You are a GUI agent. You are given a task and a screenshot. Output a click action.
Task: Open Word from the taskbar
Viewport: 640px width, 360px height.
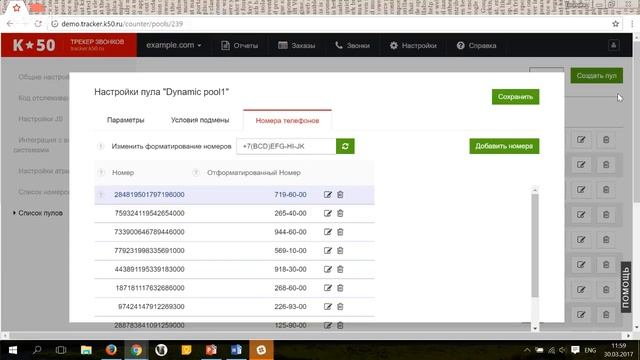tap(236, 350)
